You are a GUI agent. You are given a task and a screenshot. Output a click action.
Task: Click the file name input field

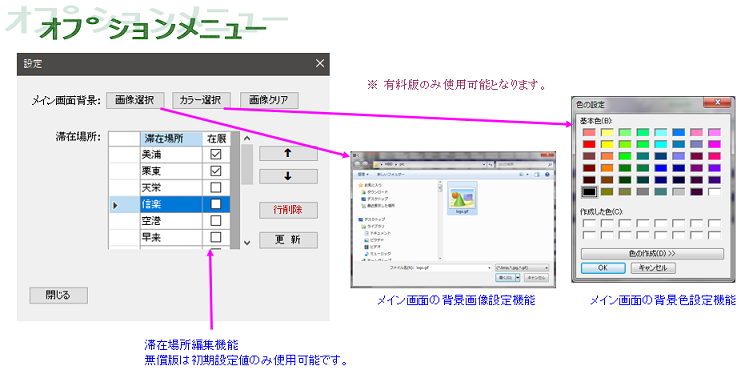[453, 267]
